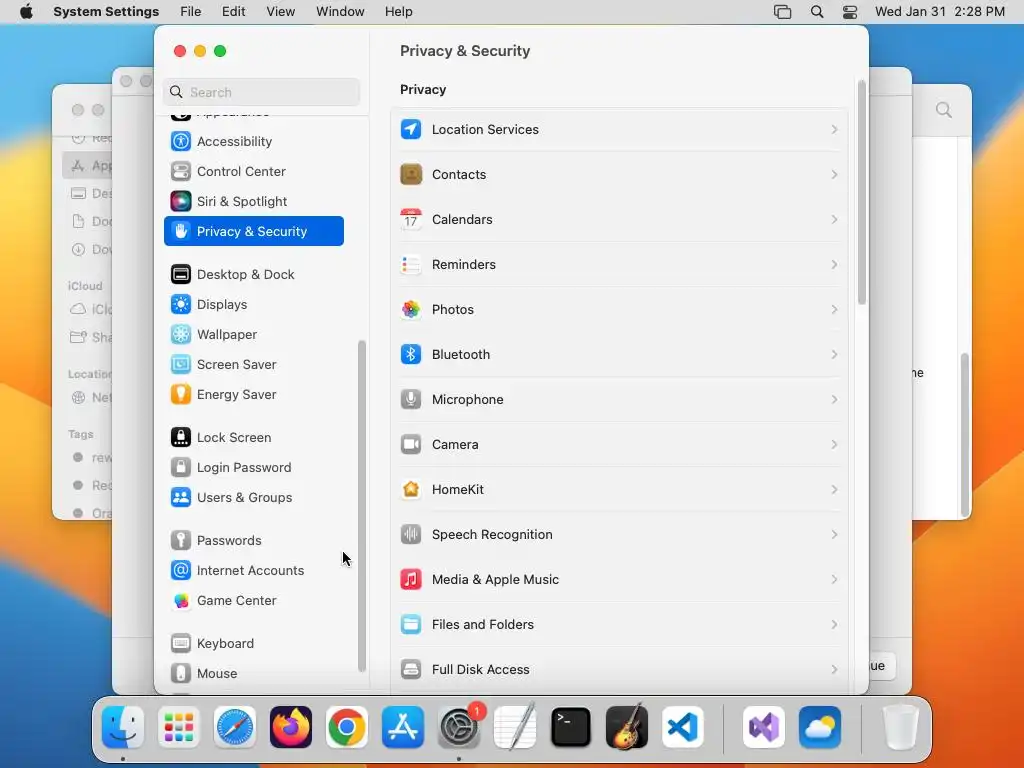
Task: Click the Full Disk Access icon
Action: (411, 669)
